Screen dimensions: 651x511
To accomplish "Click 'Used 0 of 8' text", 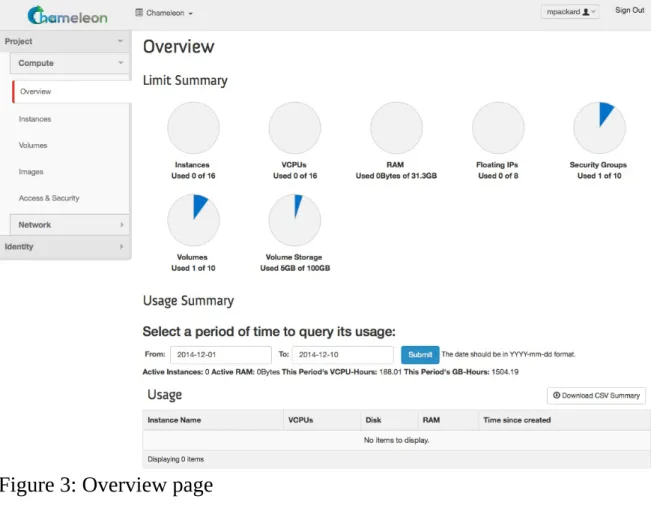I will point(498,176).
